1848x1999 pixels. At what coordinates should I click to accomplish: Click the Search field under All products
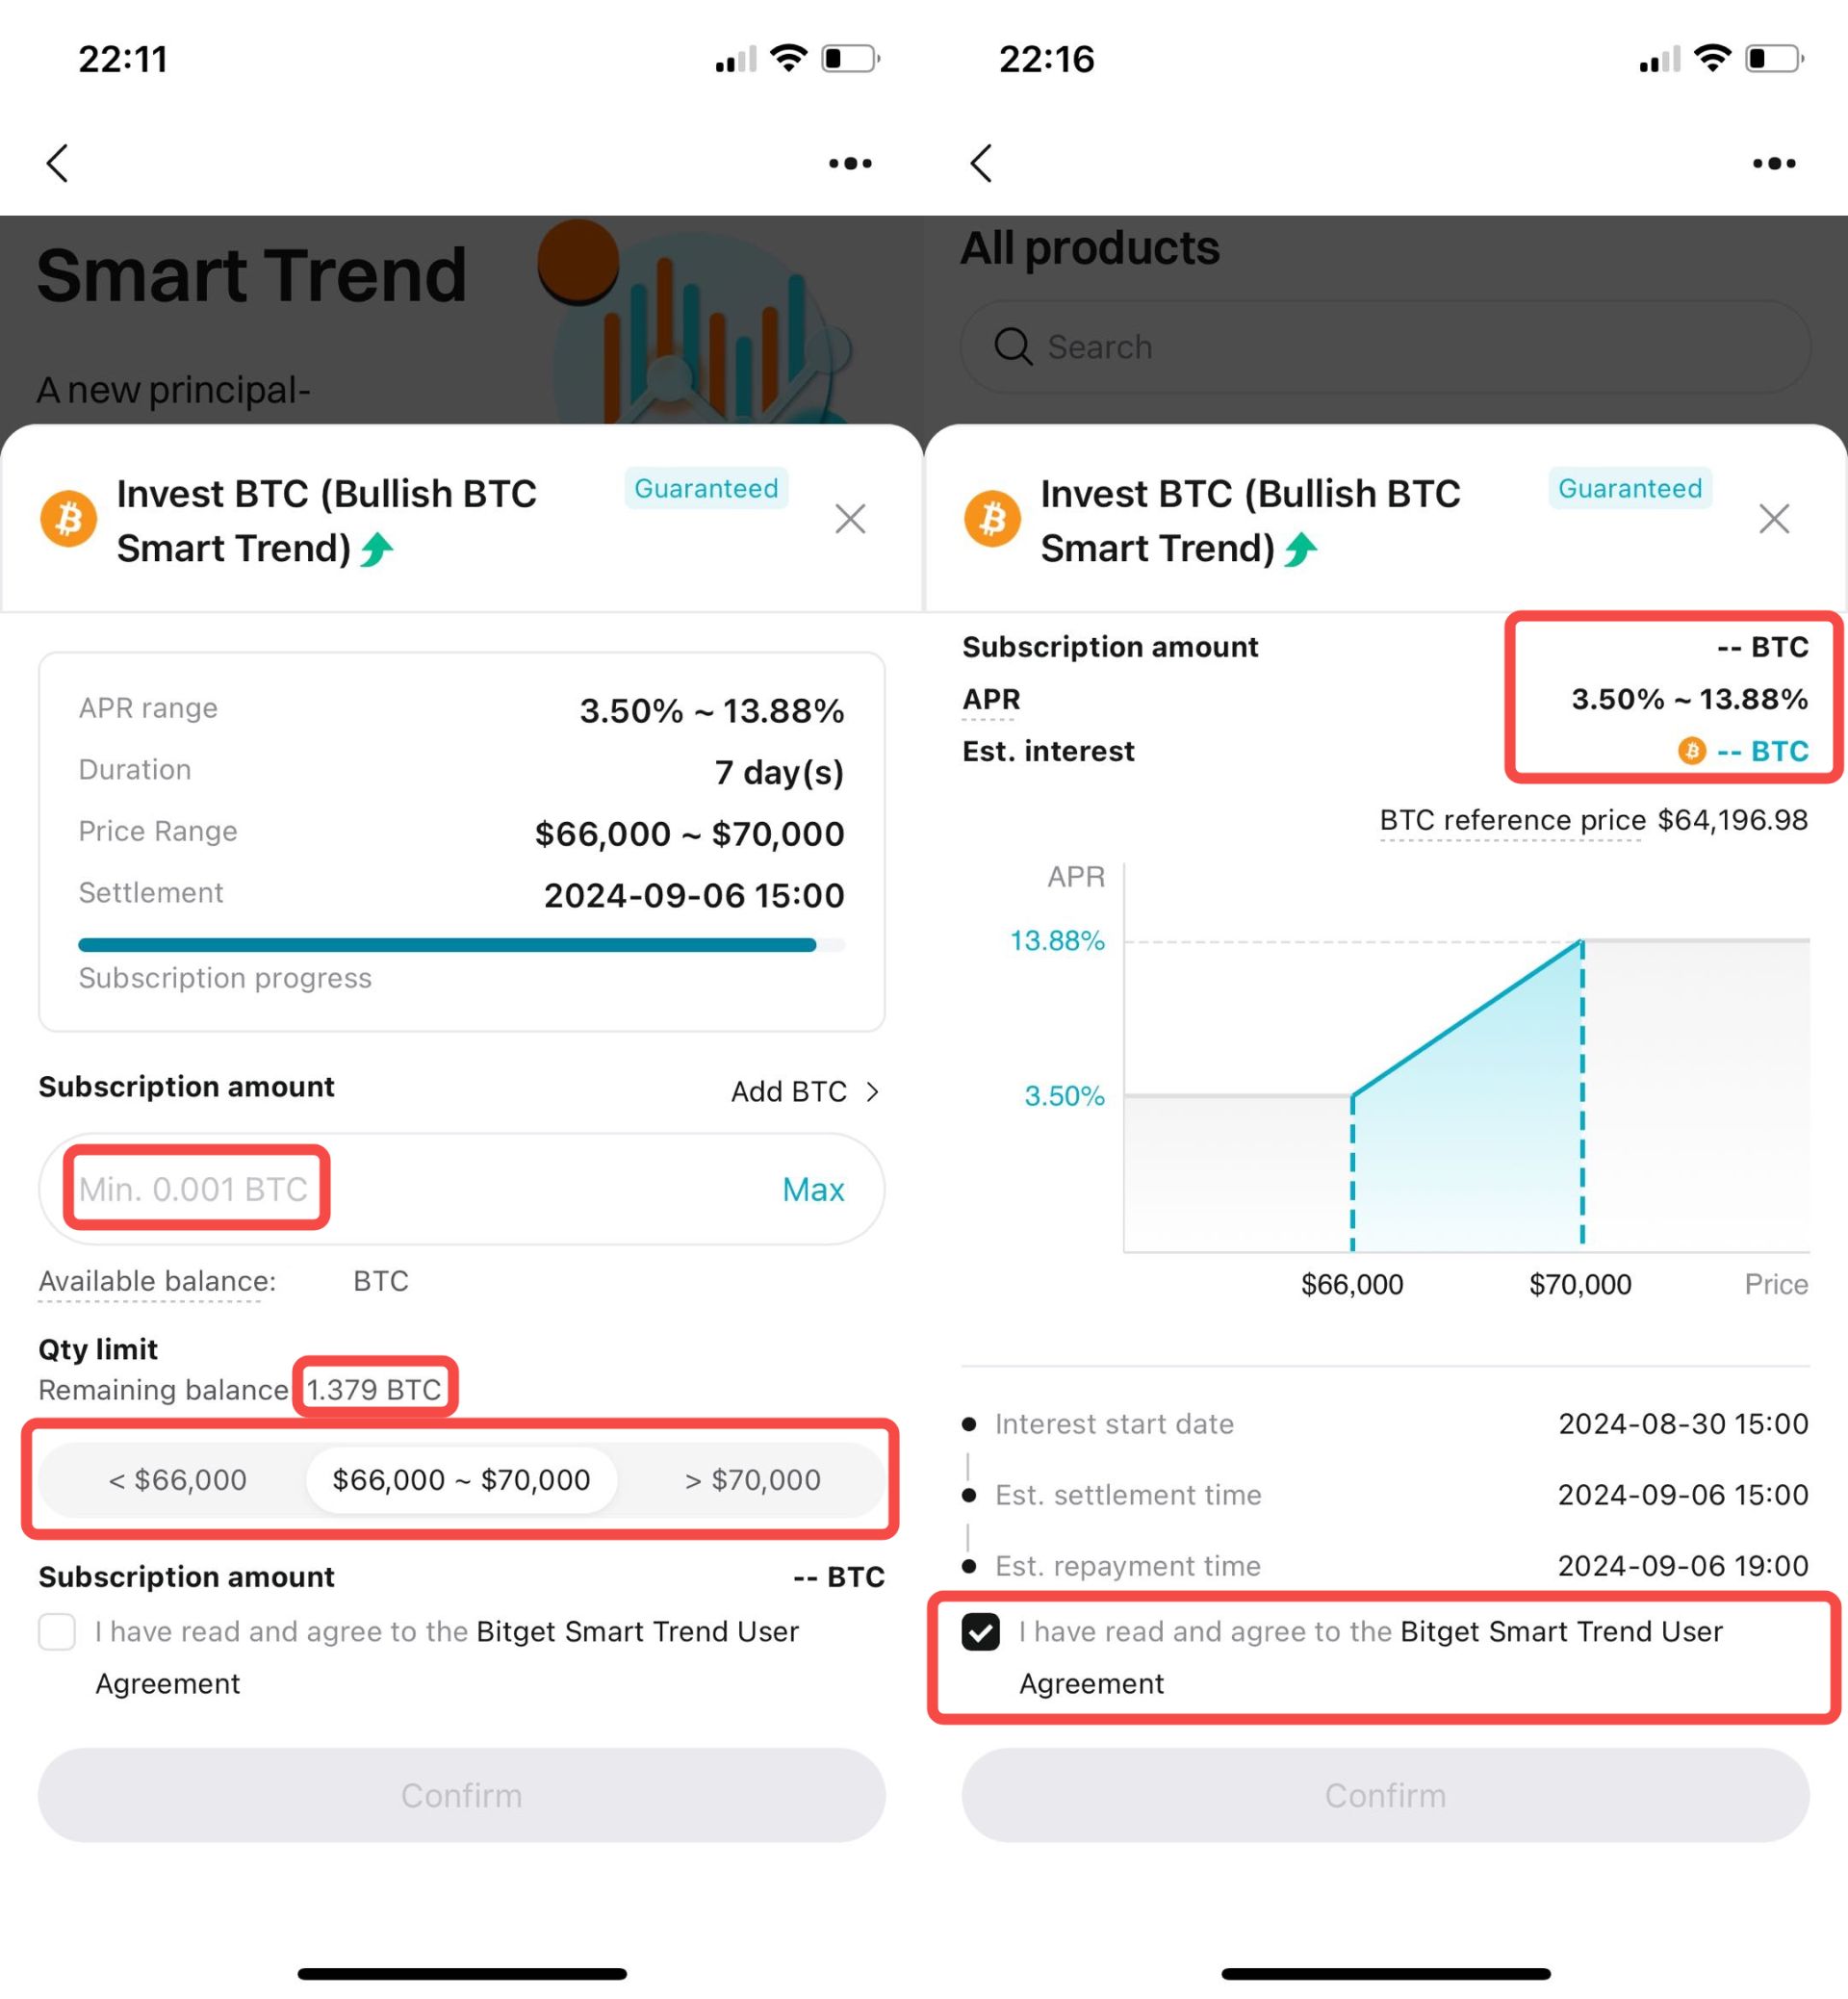point(1385,347)
